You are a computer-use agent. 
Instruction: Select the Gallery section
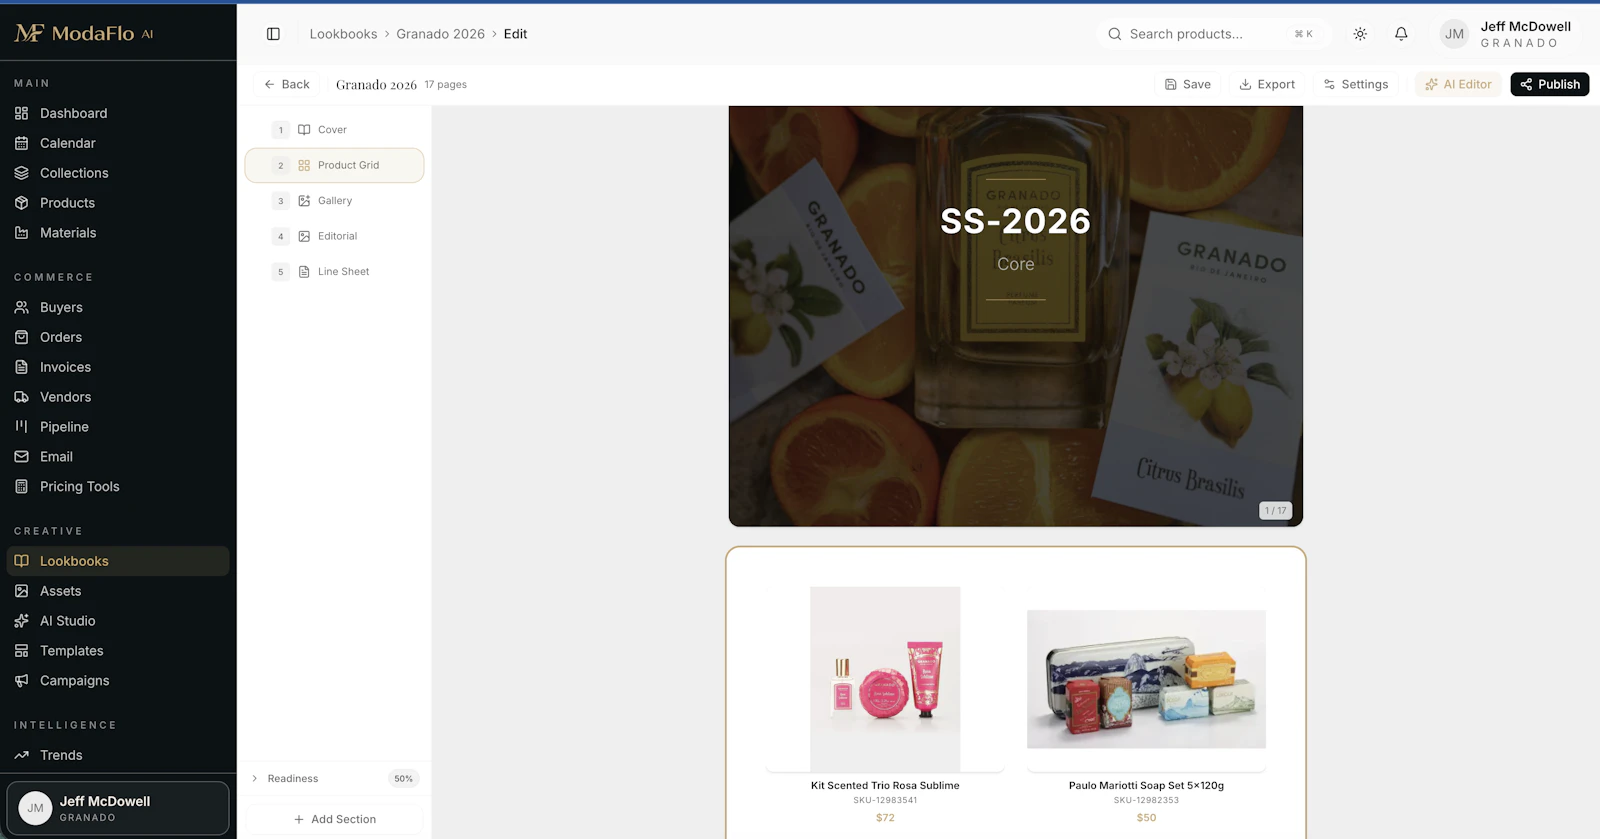point(334,201)
